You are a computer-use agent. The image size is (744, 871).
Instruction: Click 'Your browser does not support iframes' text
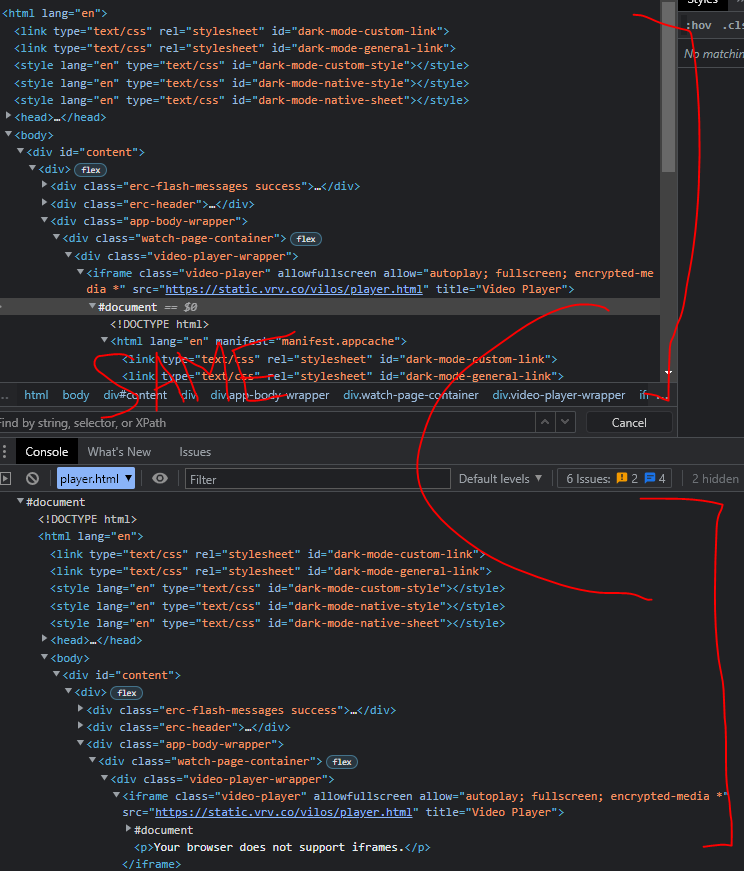278,847
